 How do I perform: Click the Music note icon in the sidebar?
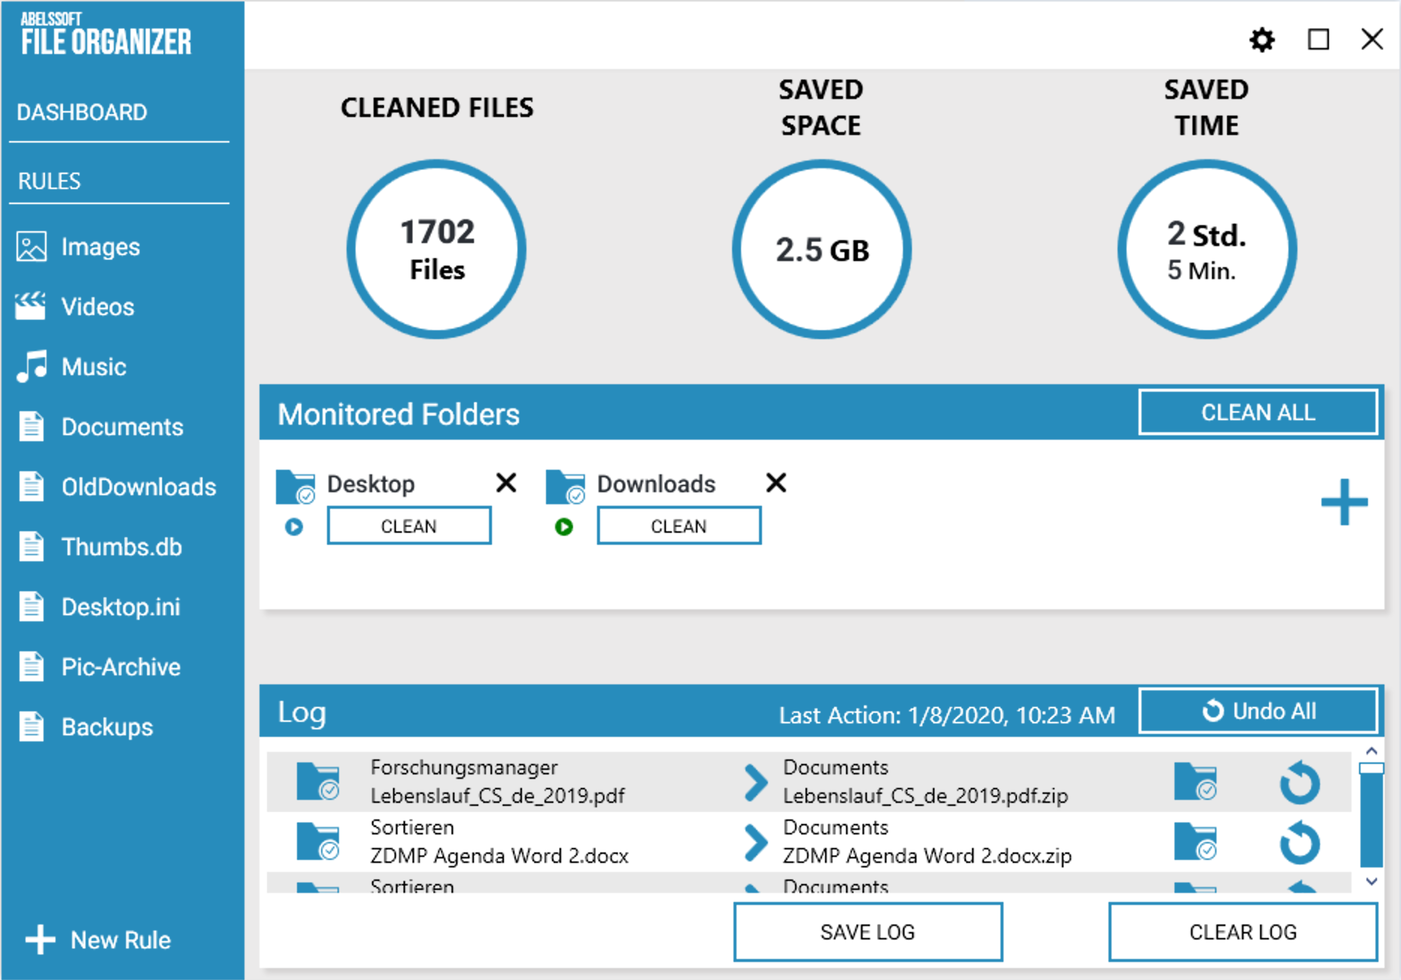pos(30,366)
